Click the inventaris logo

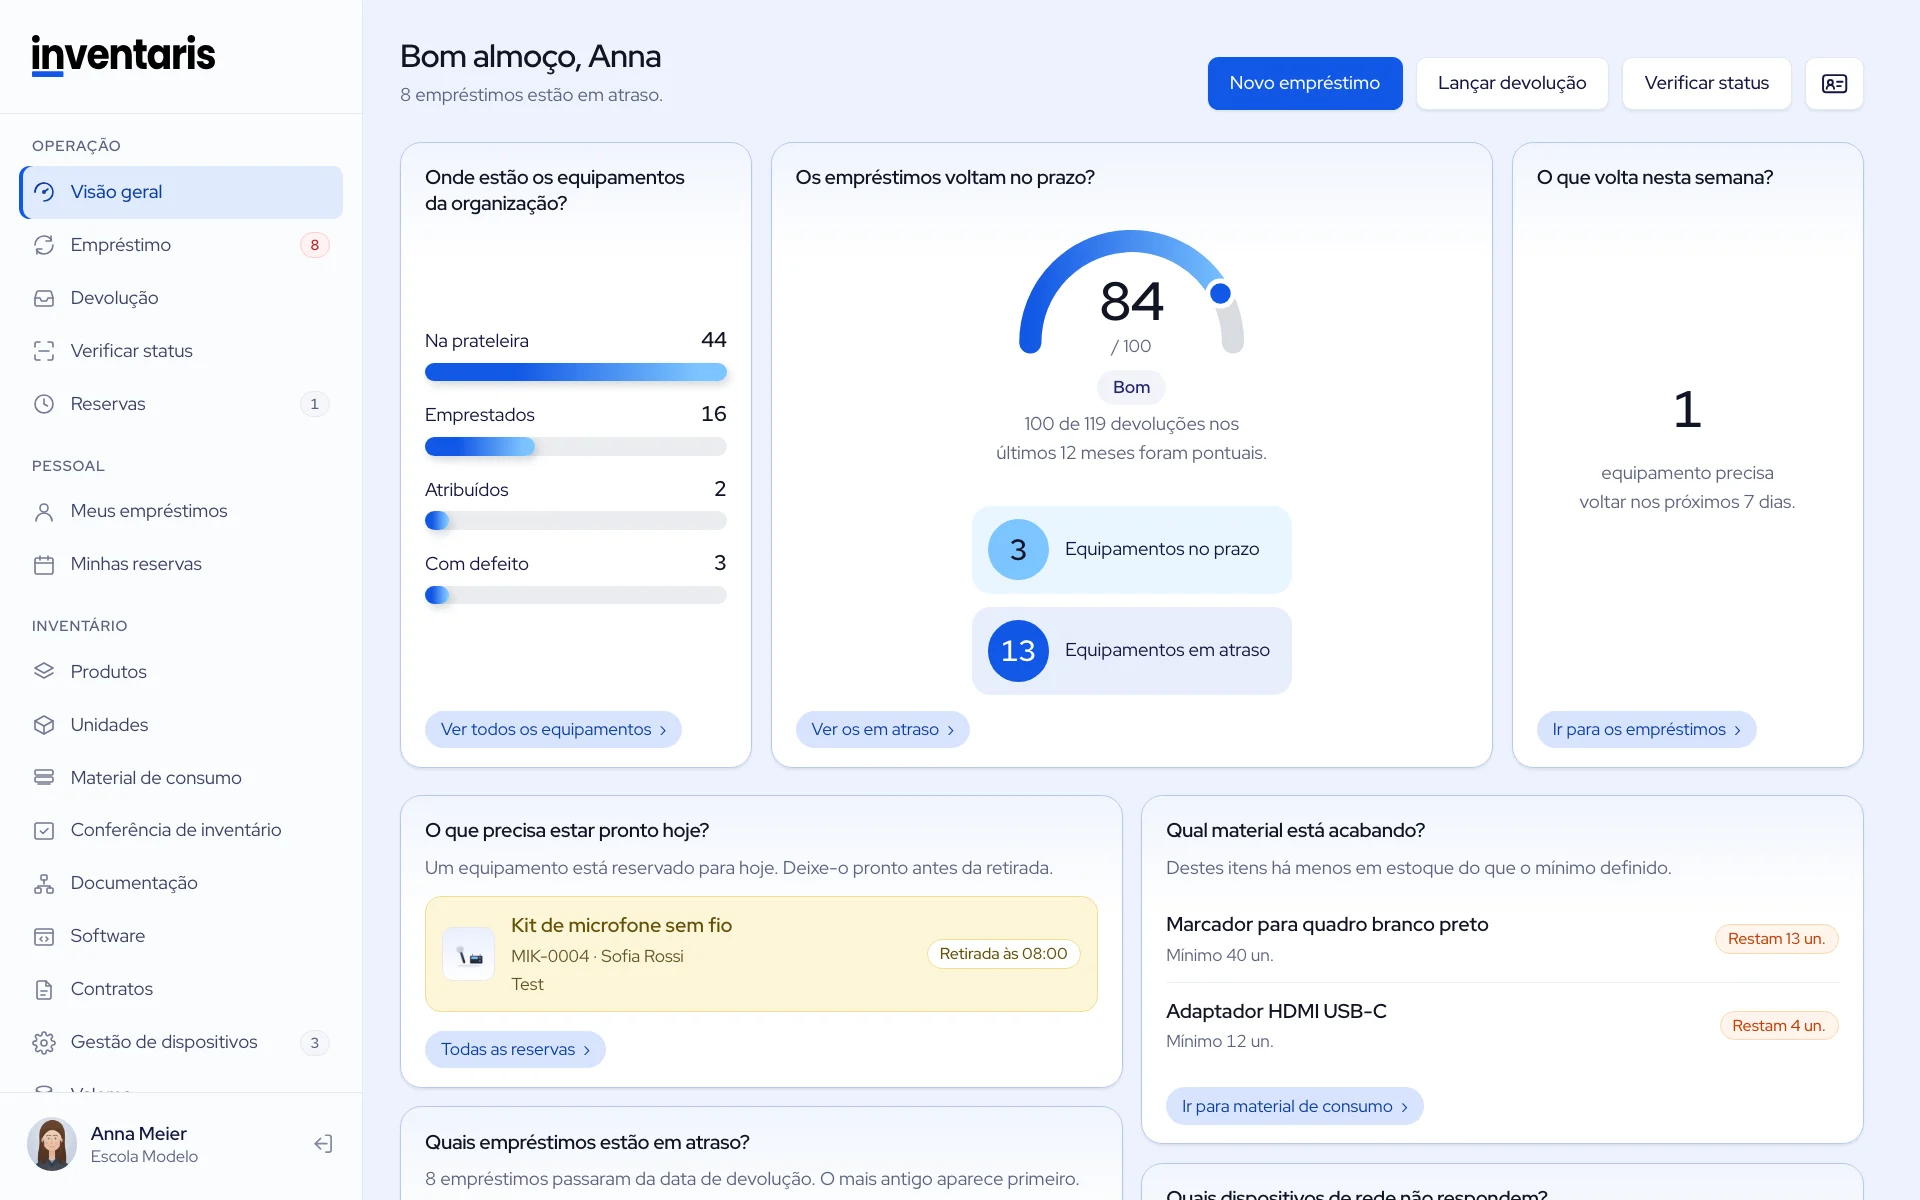[123, 55]
